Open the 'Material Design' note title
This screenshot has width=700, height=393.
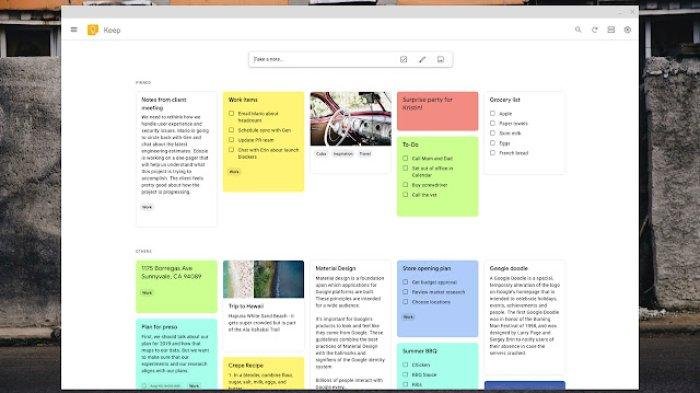pyautogui.click(x=336, y=268)
